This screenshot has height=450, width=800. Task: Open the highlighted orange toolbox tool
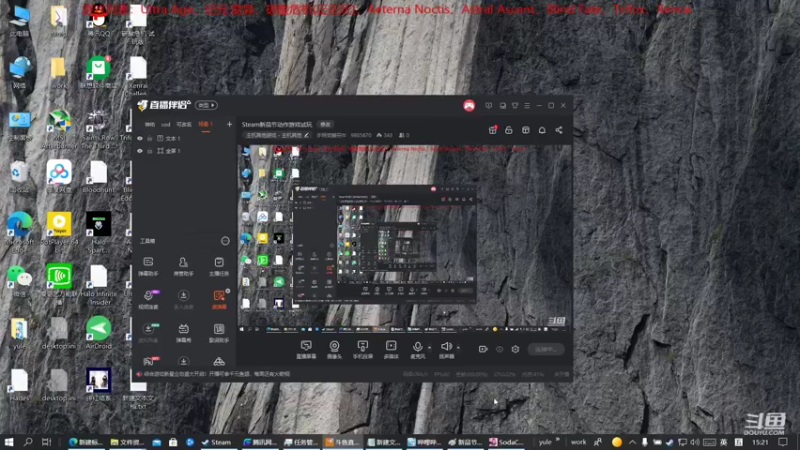pos(219,299)
